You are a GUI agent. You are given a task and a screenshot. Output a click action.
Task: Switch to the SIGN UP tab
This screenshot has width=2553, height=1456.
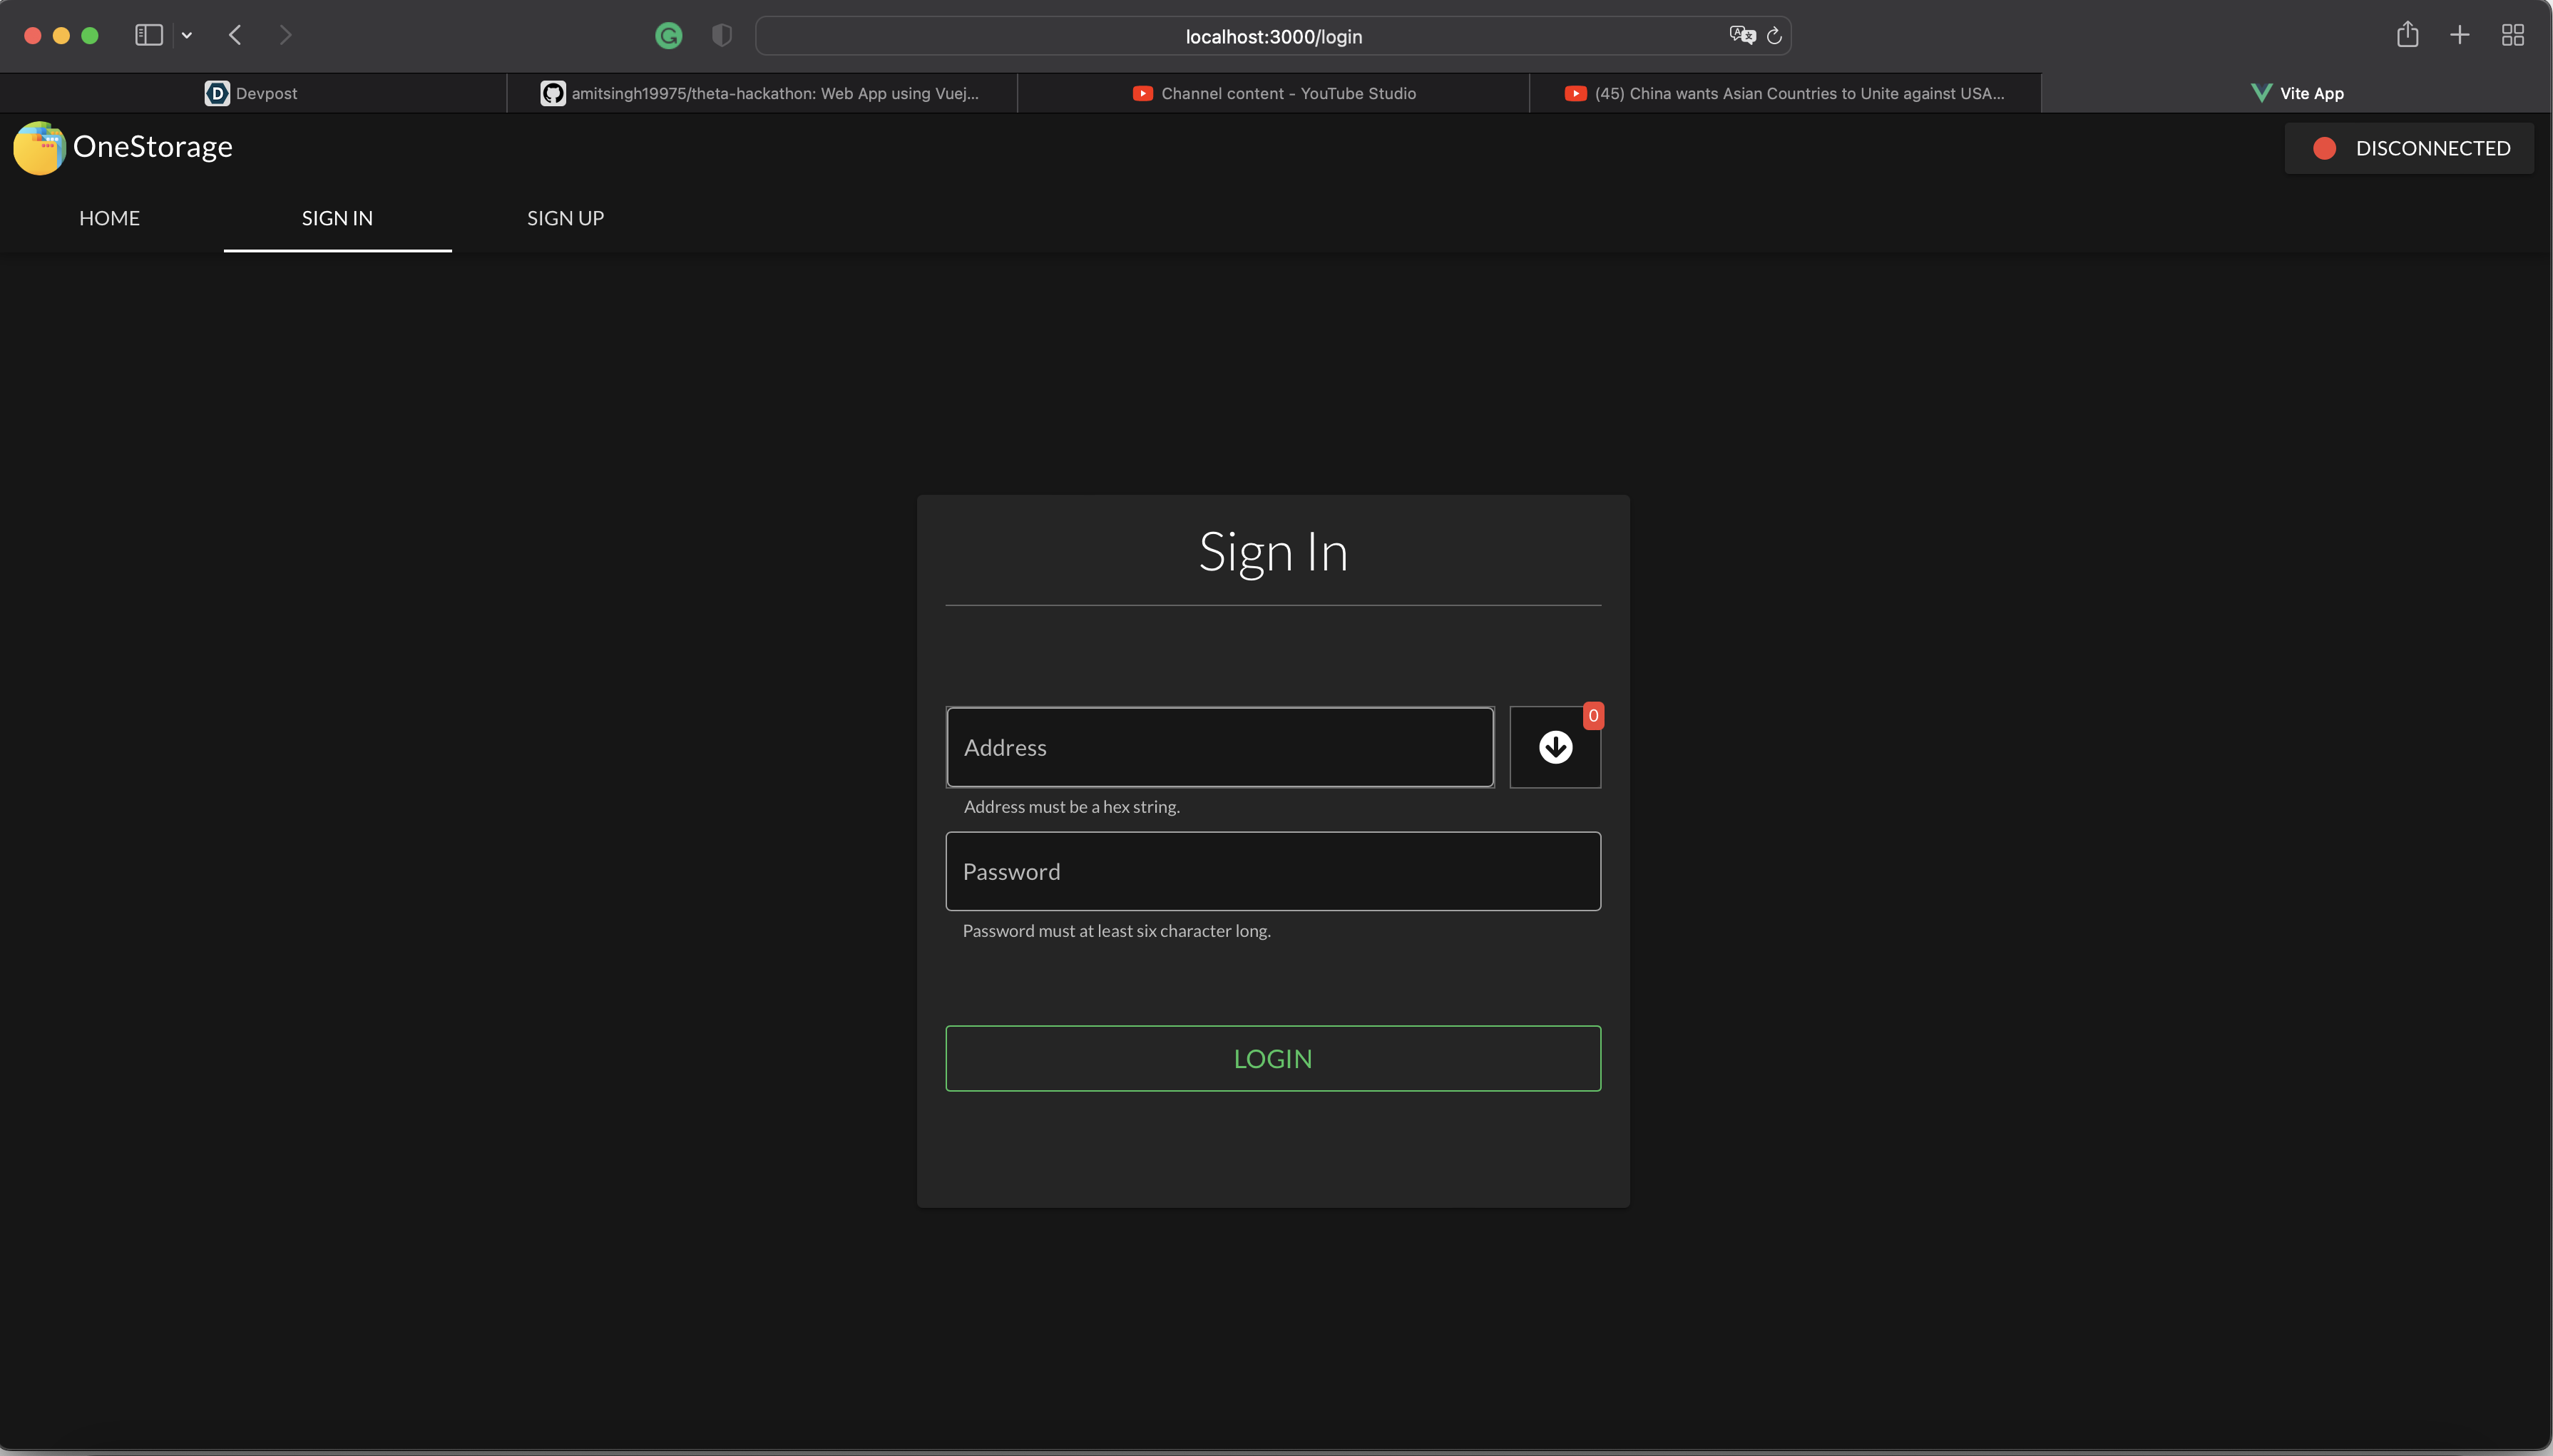pos(565,218)
